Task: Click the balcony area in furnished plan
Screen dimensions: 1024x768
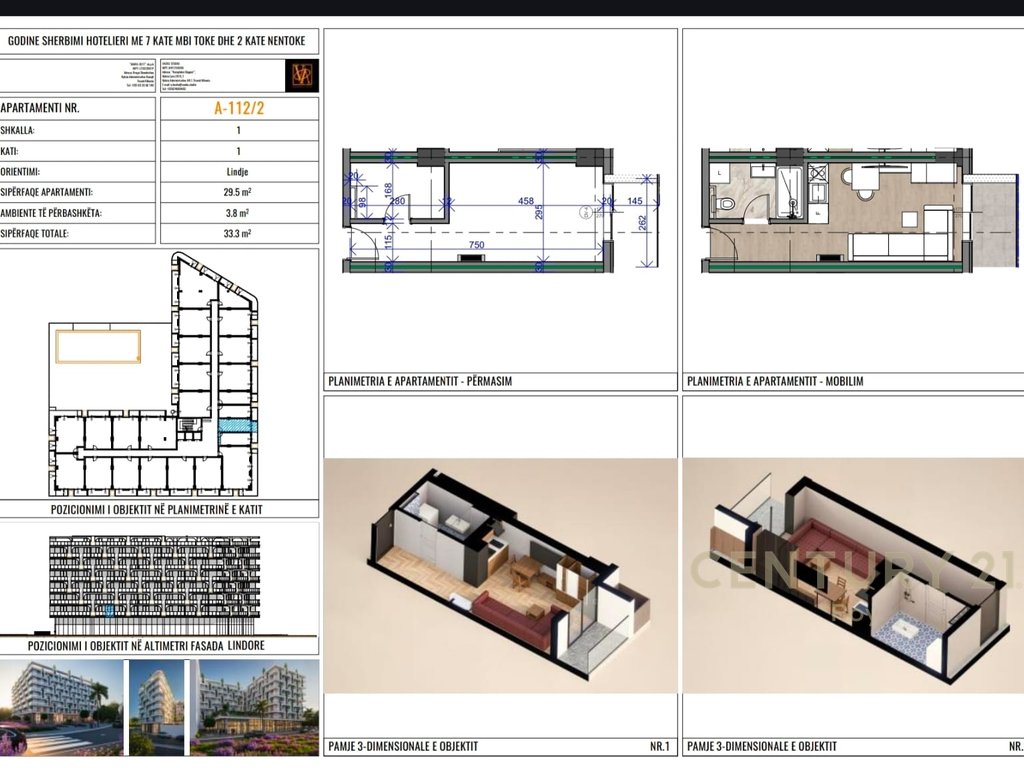Action: click(x=991, y=230)
